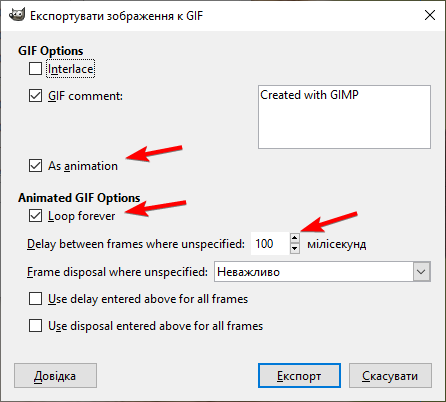Increase frame delay with the up arrow
Viewport: 446px width, 402px height.
tap(295, 238)
